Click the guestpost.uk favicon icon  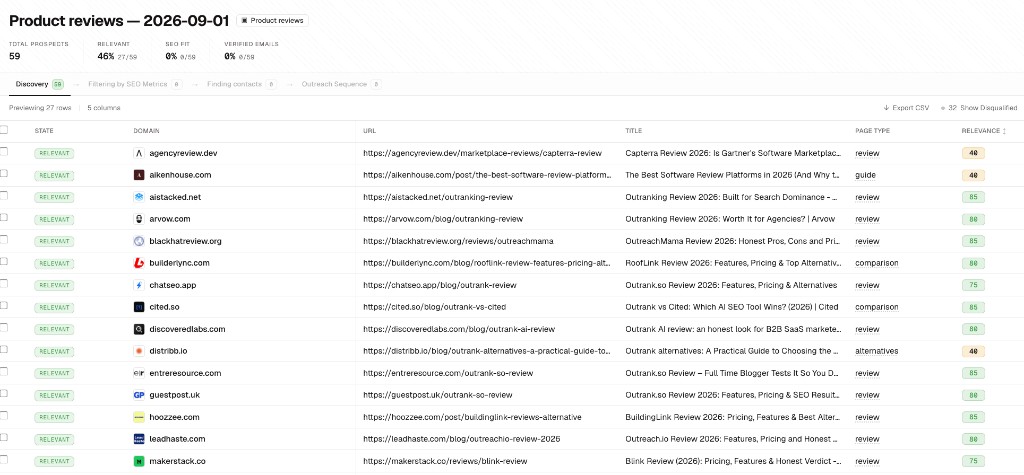tap(138, 395)
